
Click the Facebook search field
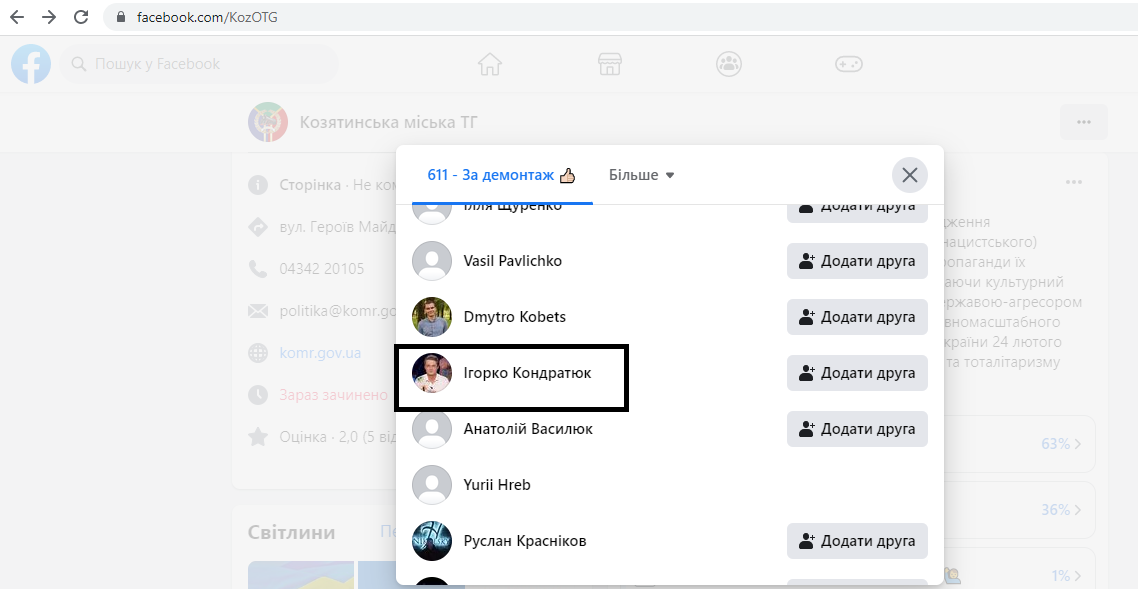click(200, 64)
